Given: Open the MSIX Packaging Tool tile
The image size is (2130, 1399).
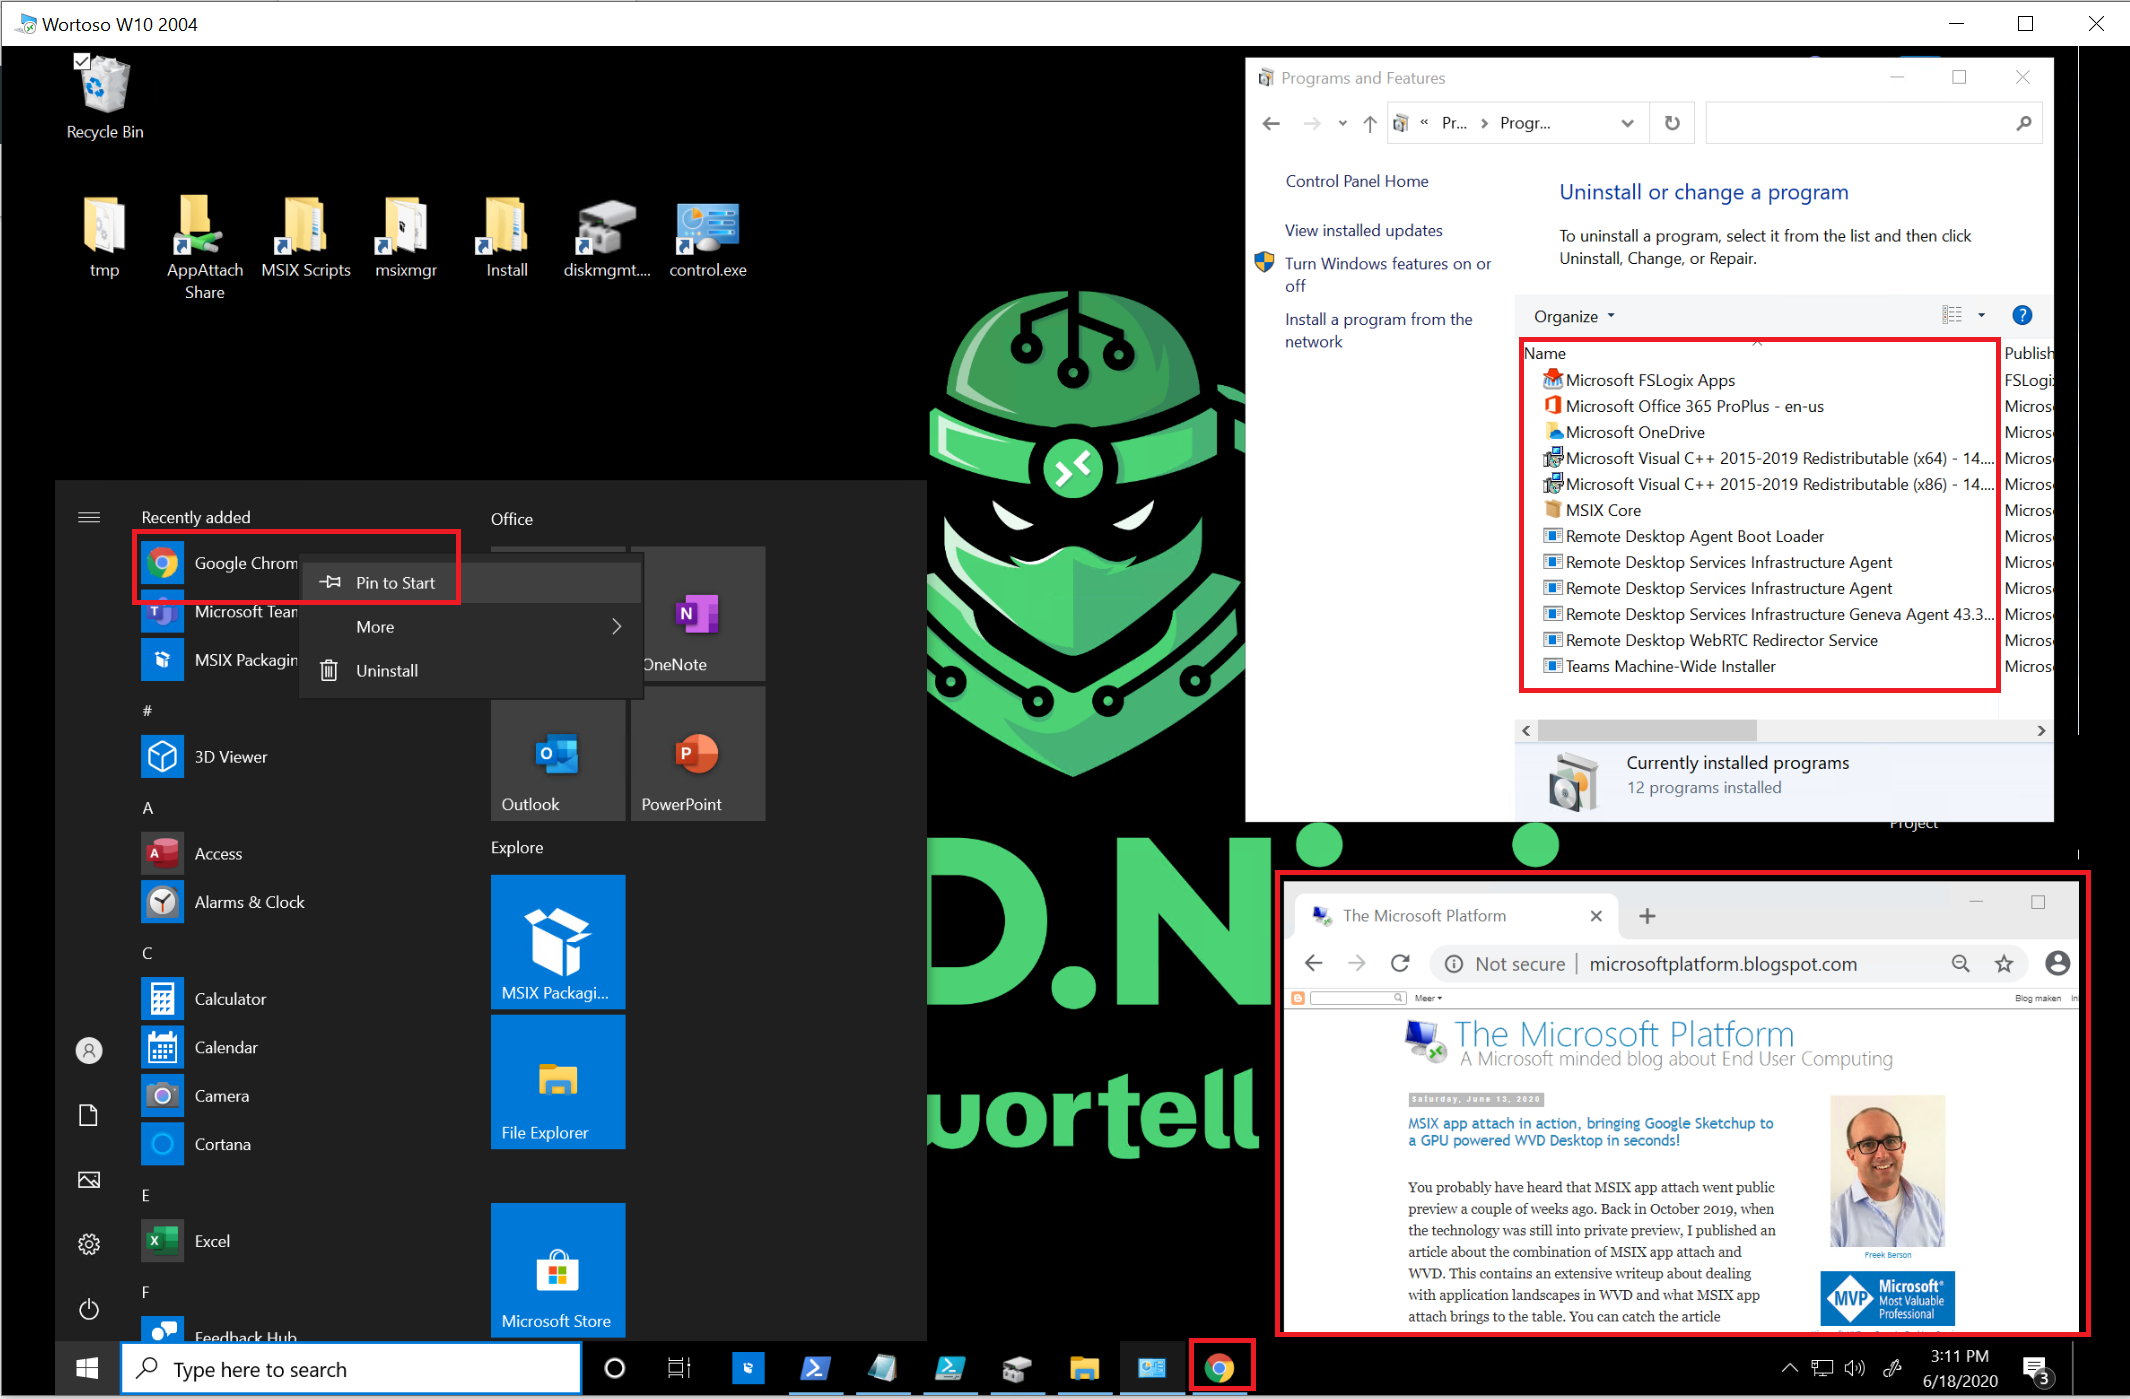Looking at the screenshot, I should click(558, 942).
